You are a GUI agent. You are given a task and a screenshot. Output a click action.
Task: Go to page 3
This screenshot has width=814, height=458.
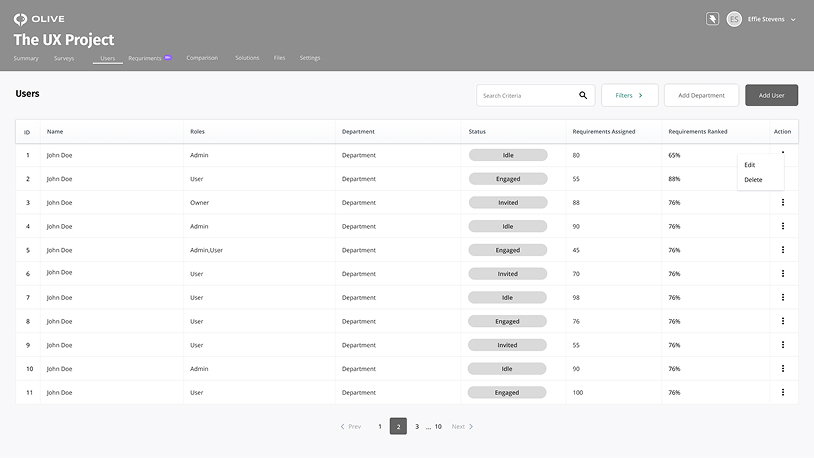pyautogui.click(x=417, y=426)
